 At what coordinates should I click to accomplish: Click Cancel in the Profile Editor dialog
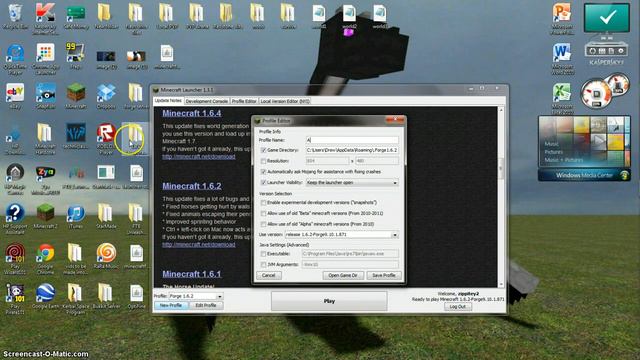click(269, 276)
